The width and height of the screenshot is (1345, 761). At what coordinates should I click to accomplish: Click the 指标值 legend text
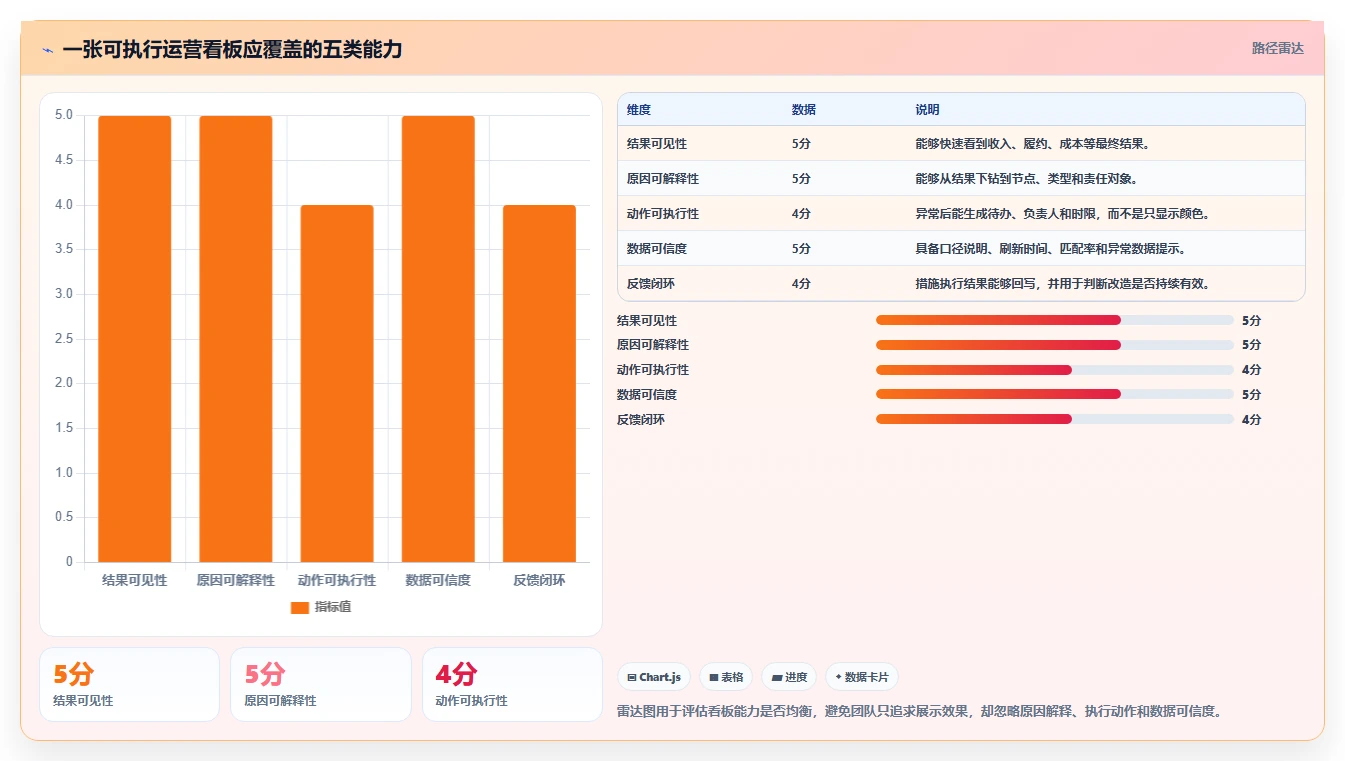click(333, 607)
